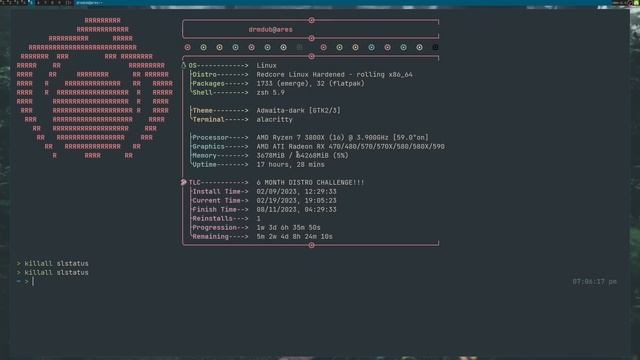Click the Theme value 'Adwaita-dark [GTK2/3]'

coord(298,110)
